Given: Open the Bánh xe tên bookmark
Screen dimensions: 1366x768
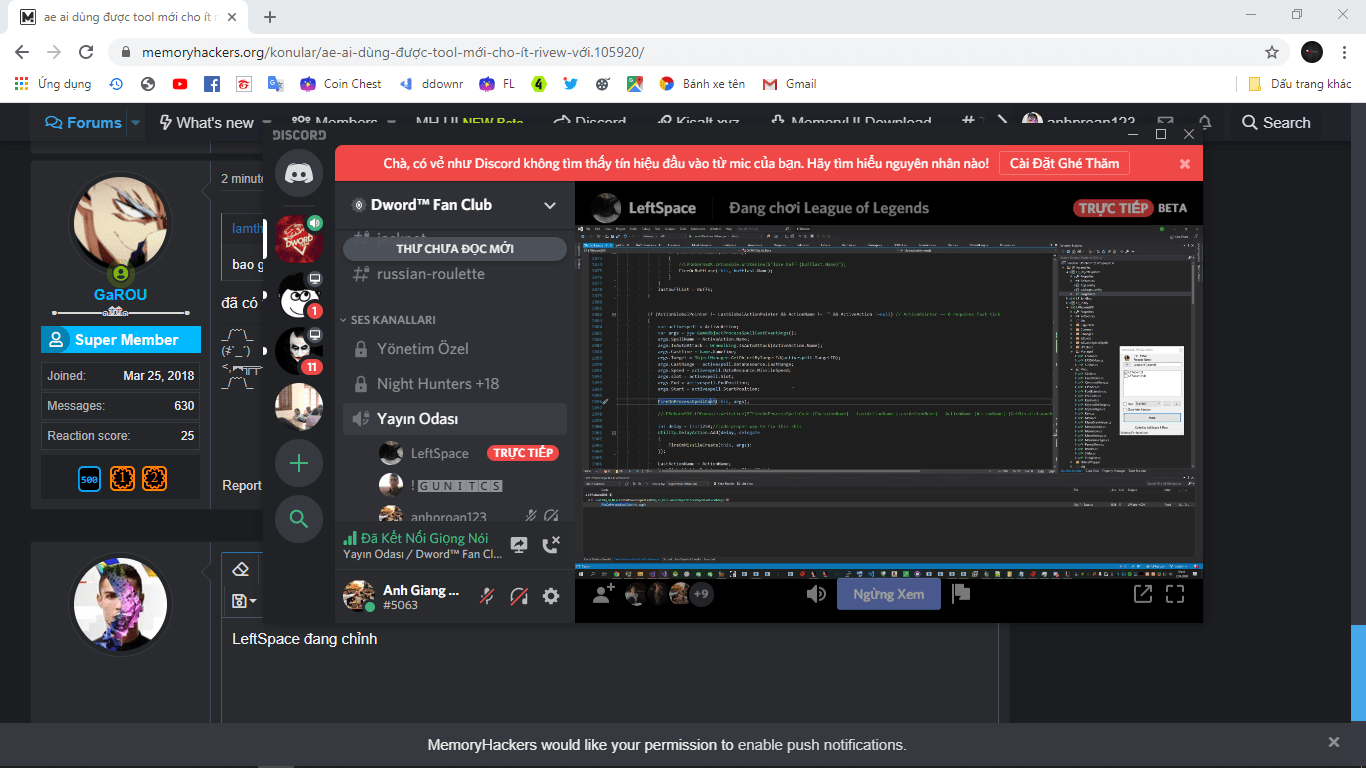Looking at the screenshot, I should [x=702, y=84].
